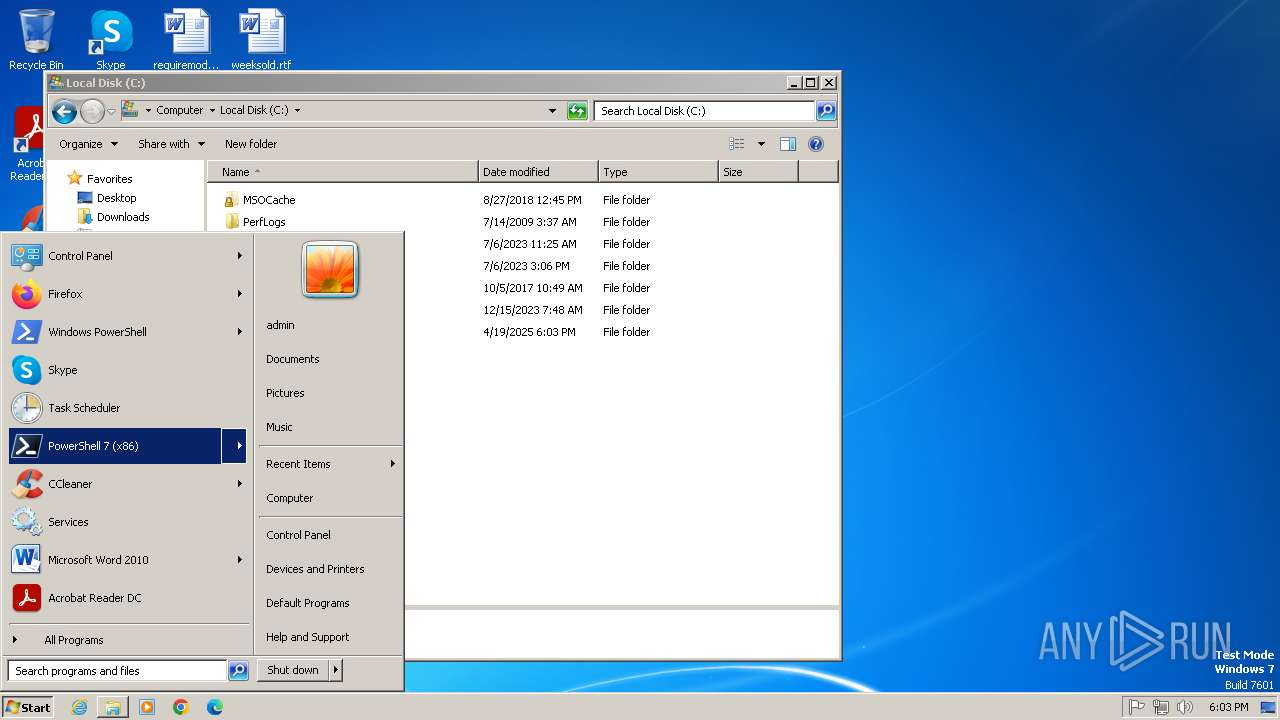This screenshot has width=1280, height=720.
Task: Sort by the Date modified column header
Action: coord(538,172)
